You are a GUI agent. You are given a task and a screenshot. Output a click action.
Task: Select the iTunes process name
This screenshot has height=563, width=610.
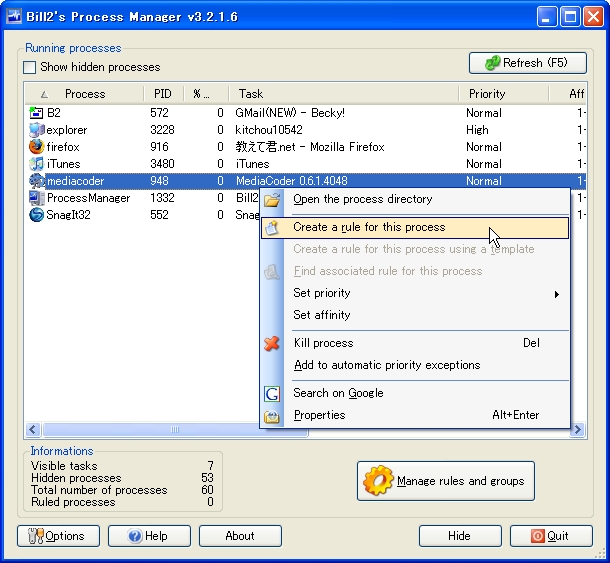pos(63,164)
